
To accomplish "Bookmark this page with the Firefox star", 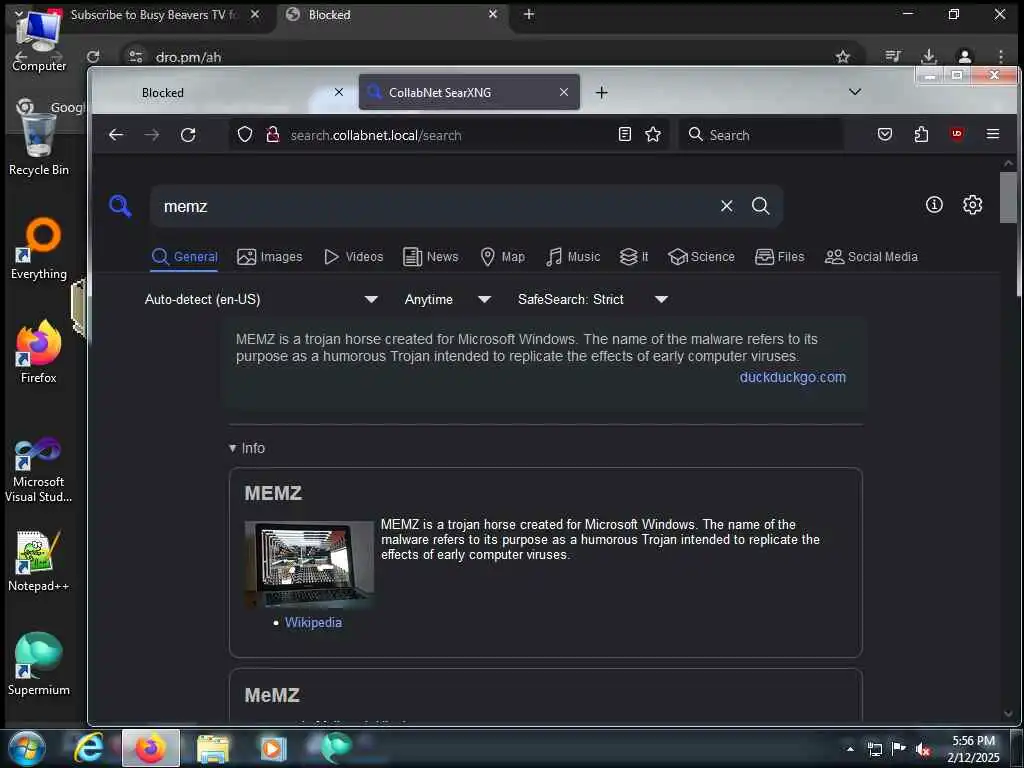I will [653, 135].
